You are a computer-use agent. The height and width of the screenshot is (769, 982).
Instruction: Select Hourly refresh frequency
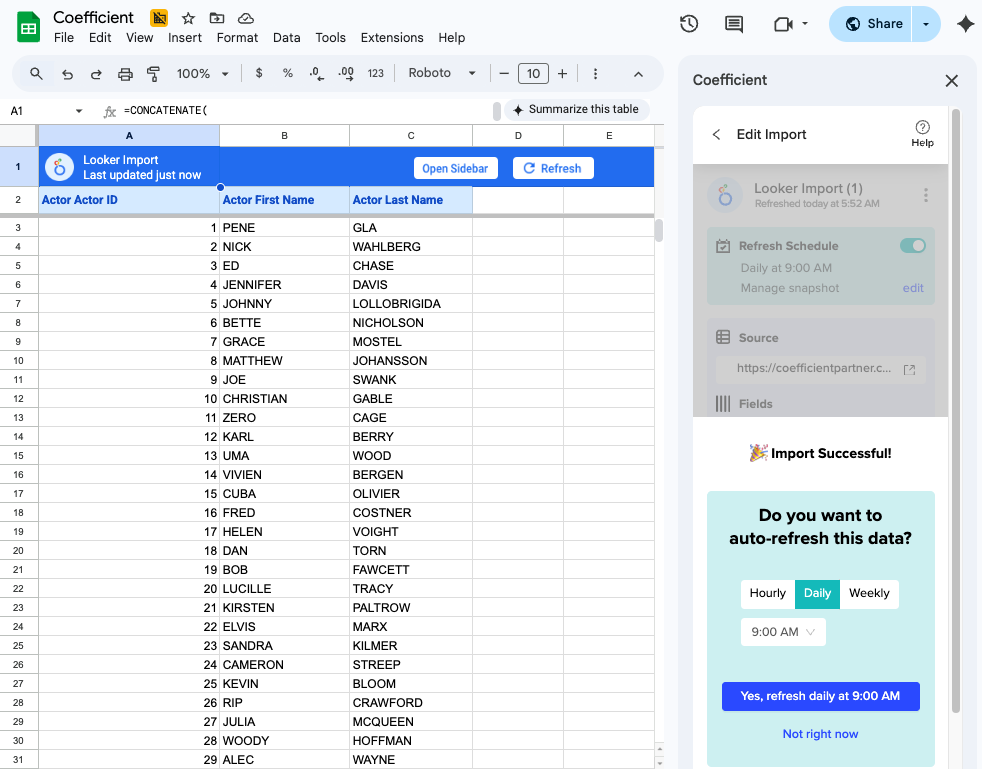pos(767,593)
